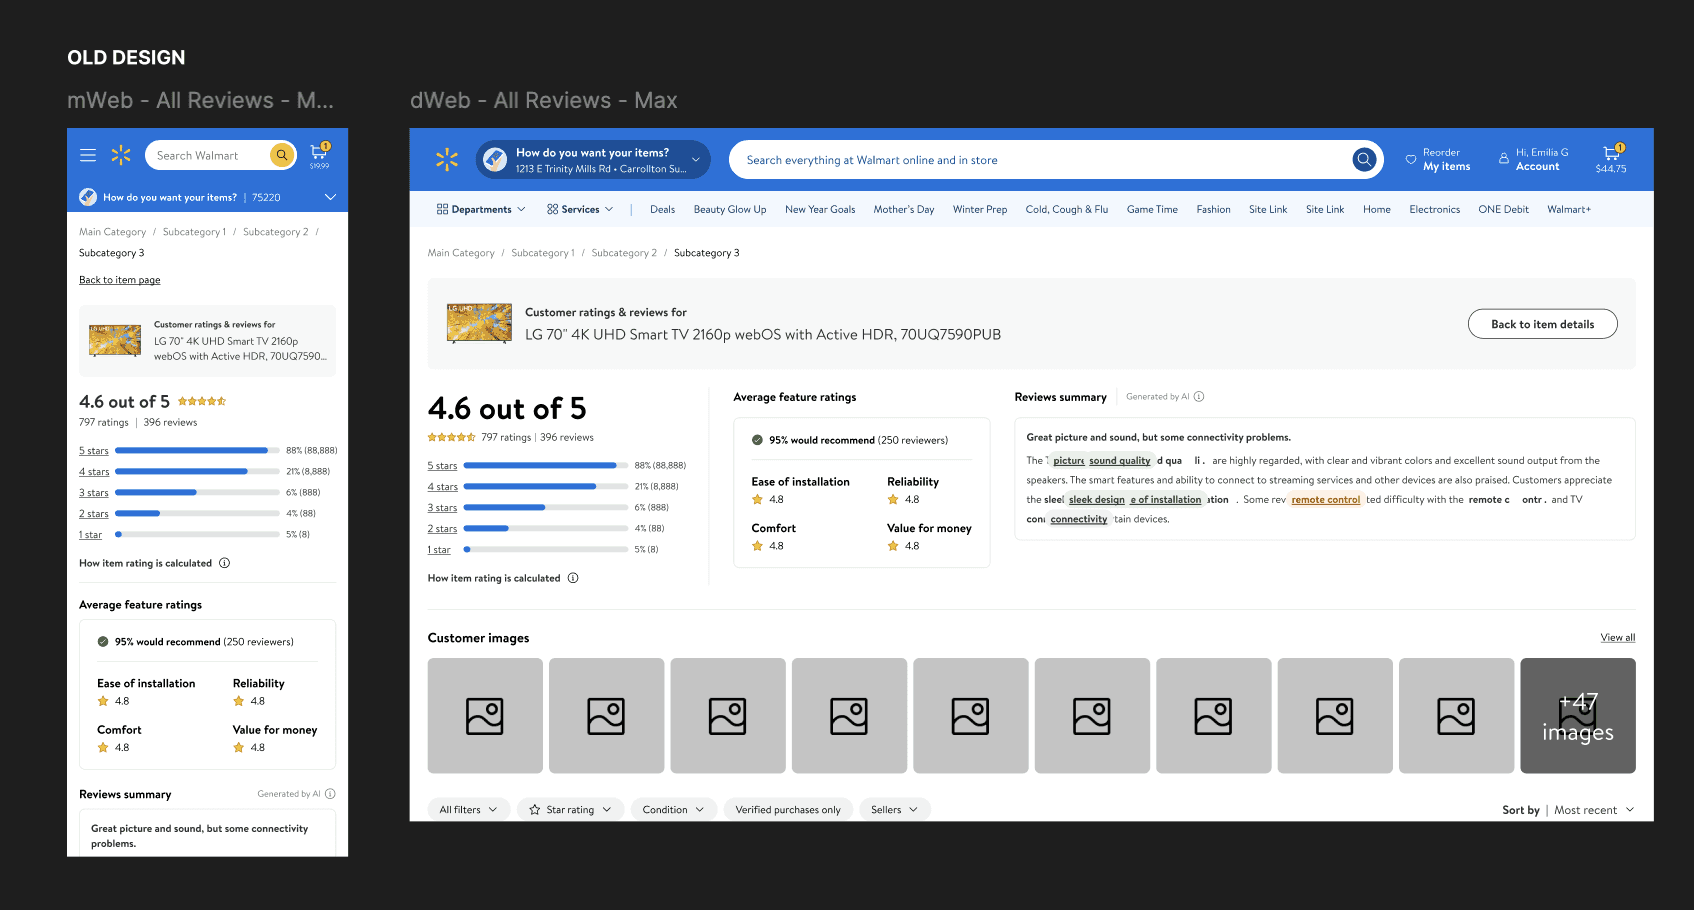The image size is (1694, 910).
Task: Click the dWeb 5 stars progress bar
Action: [x=546, y=465]
